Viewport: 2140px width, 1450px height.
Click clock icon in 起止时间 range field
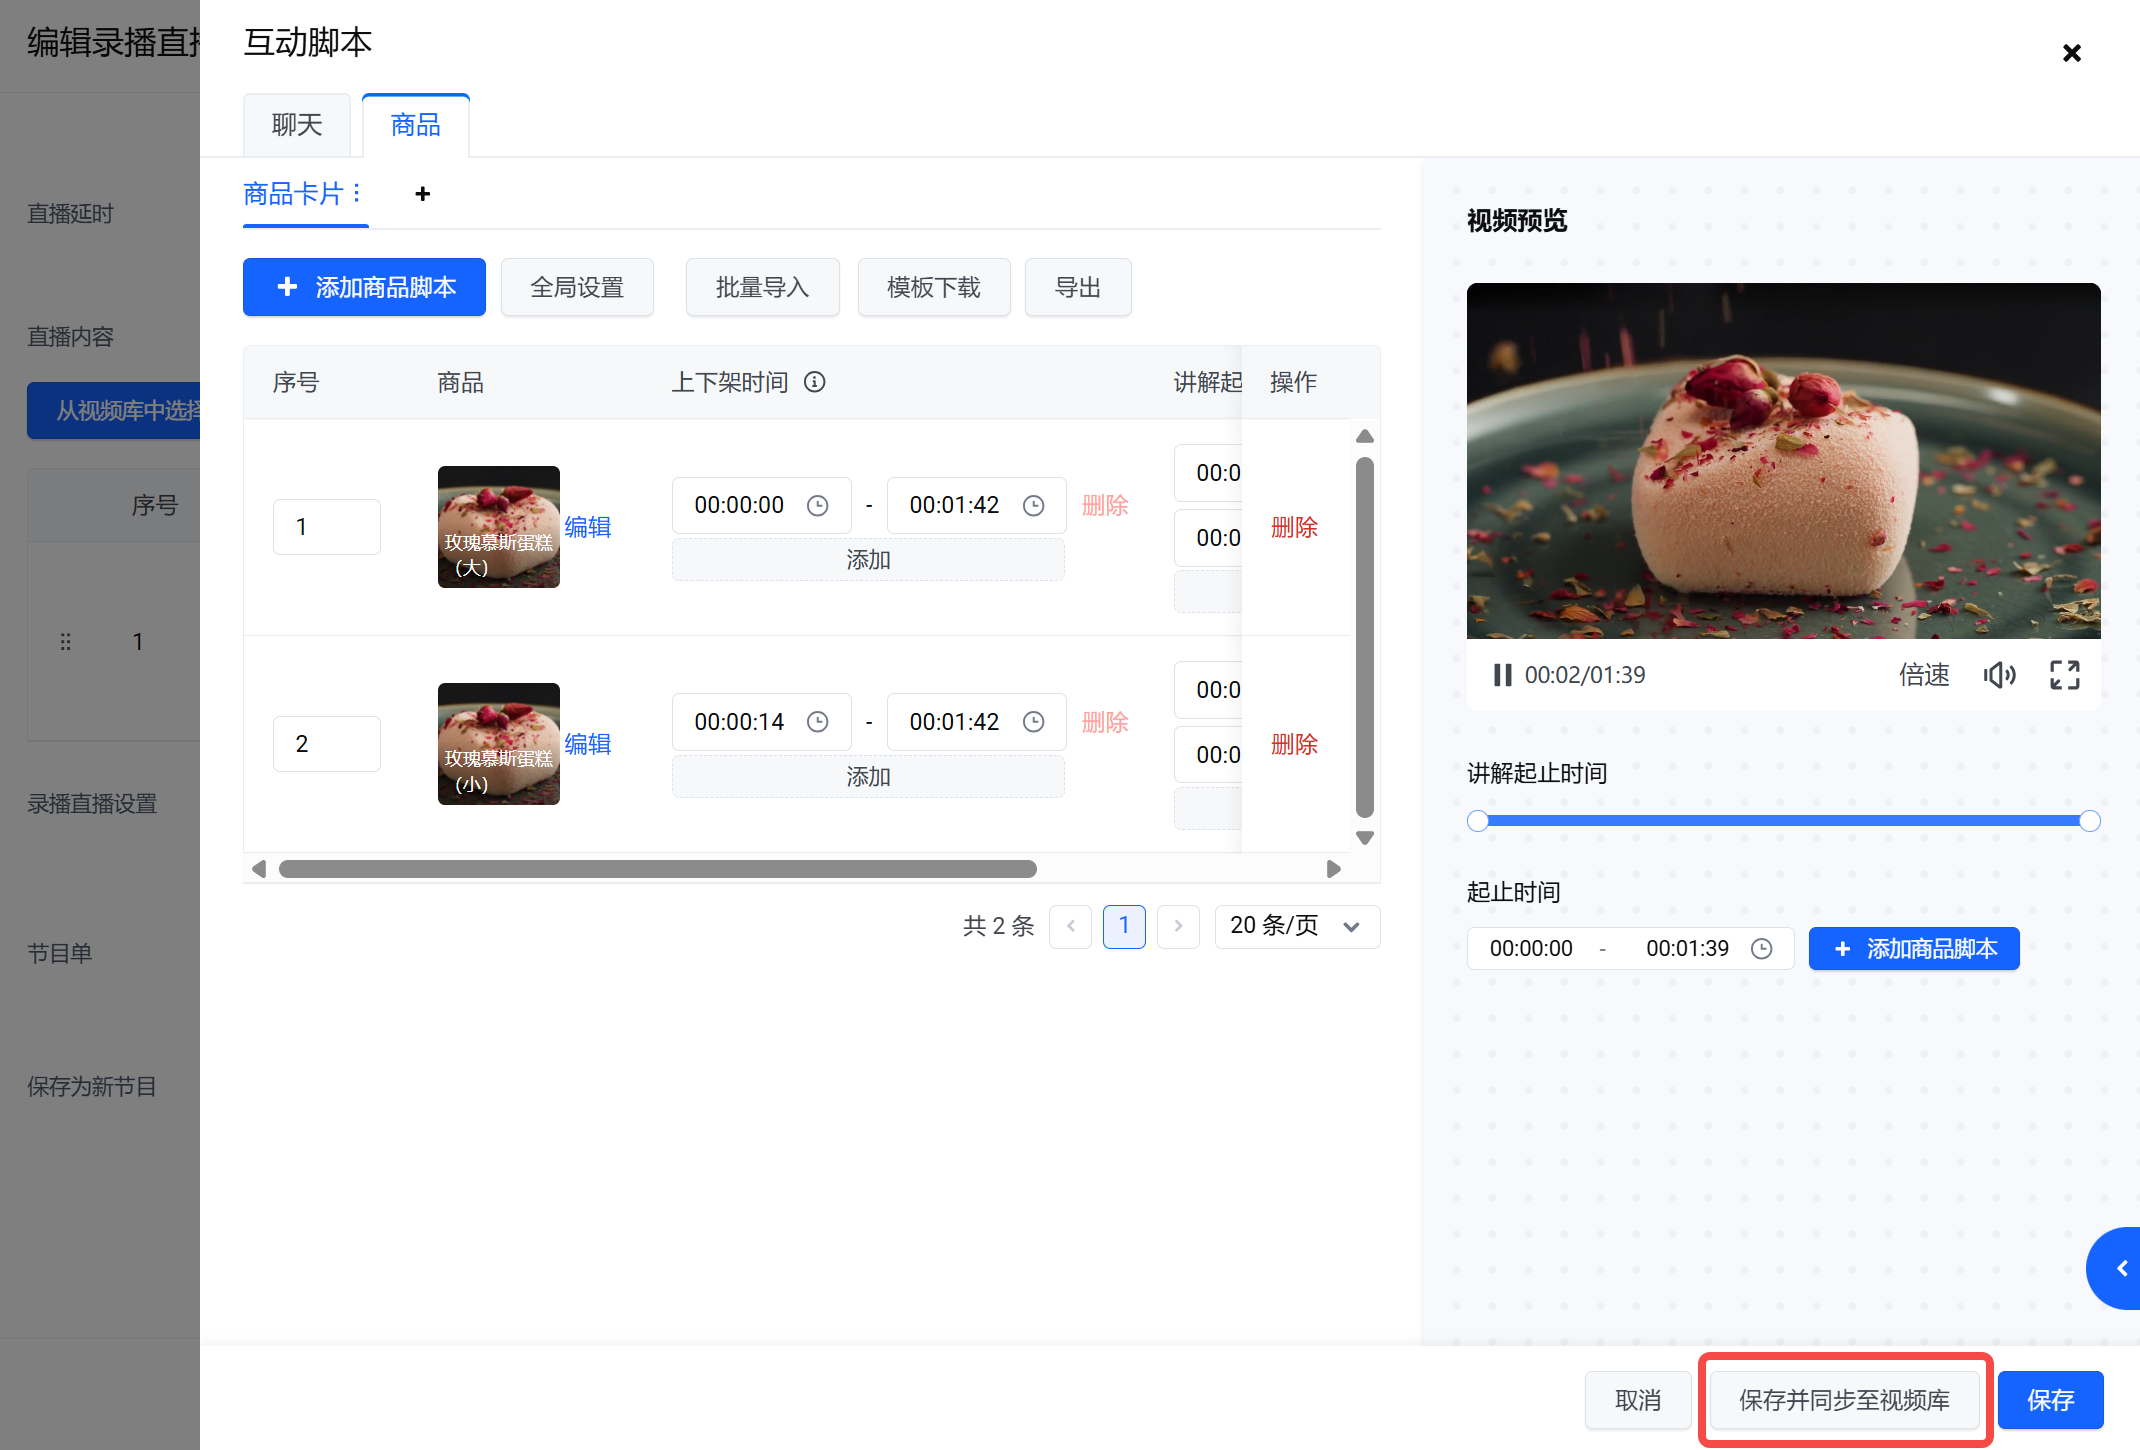tap(1762, 949)
